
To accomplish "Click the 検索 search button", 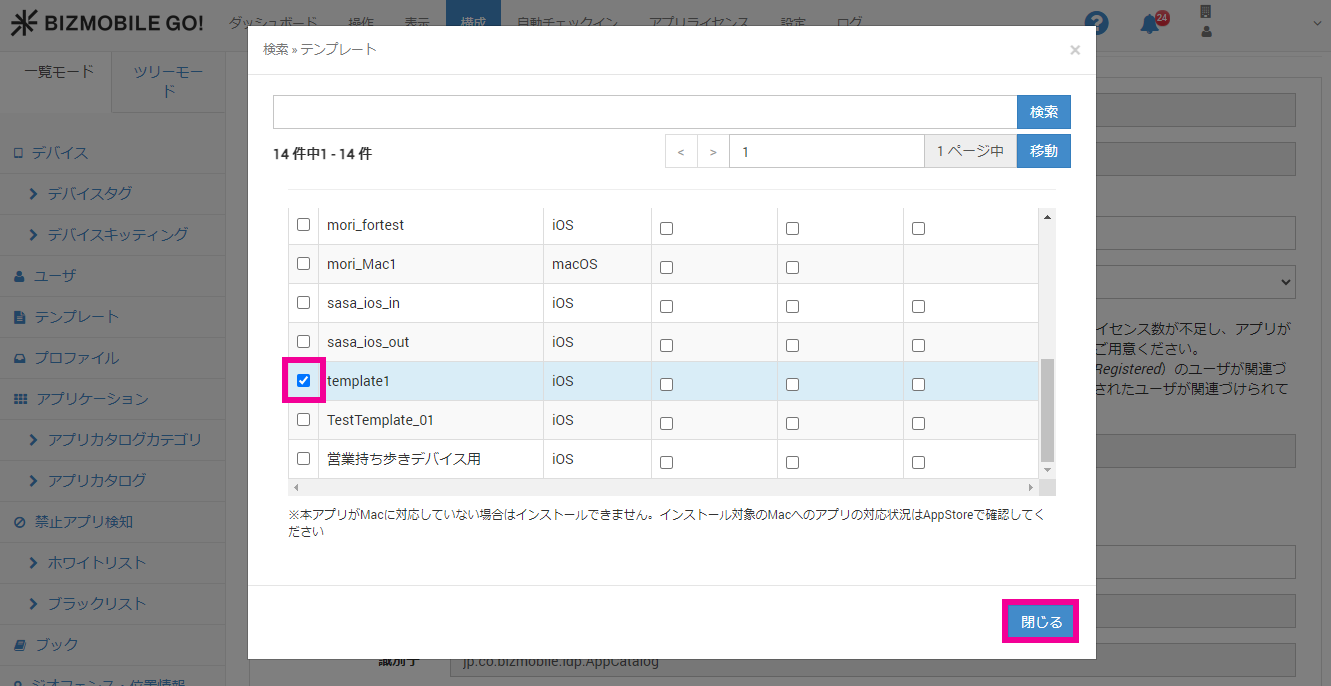I will tap(1043, 112).
